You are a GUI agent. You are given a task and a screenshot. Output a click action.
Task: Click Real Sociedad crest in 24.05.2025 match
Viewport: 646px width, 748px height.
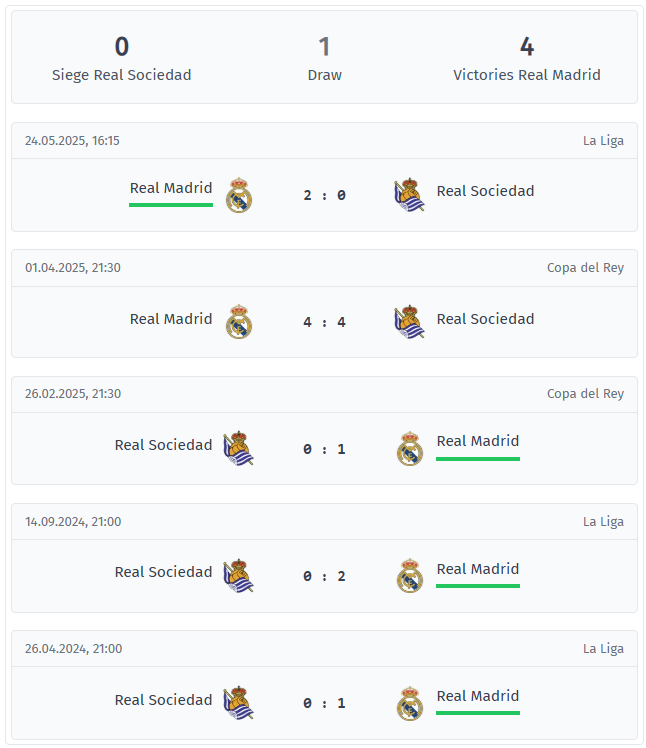coord(409,195)
